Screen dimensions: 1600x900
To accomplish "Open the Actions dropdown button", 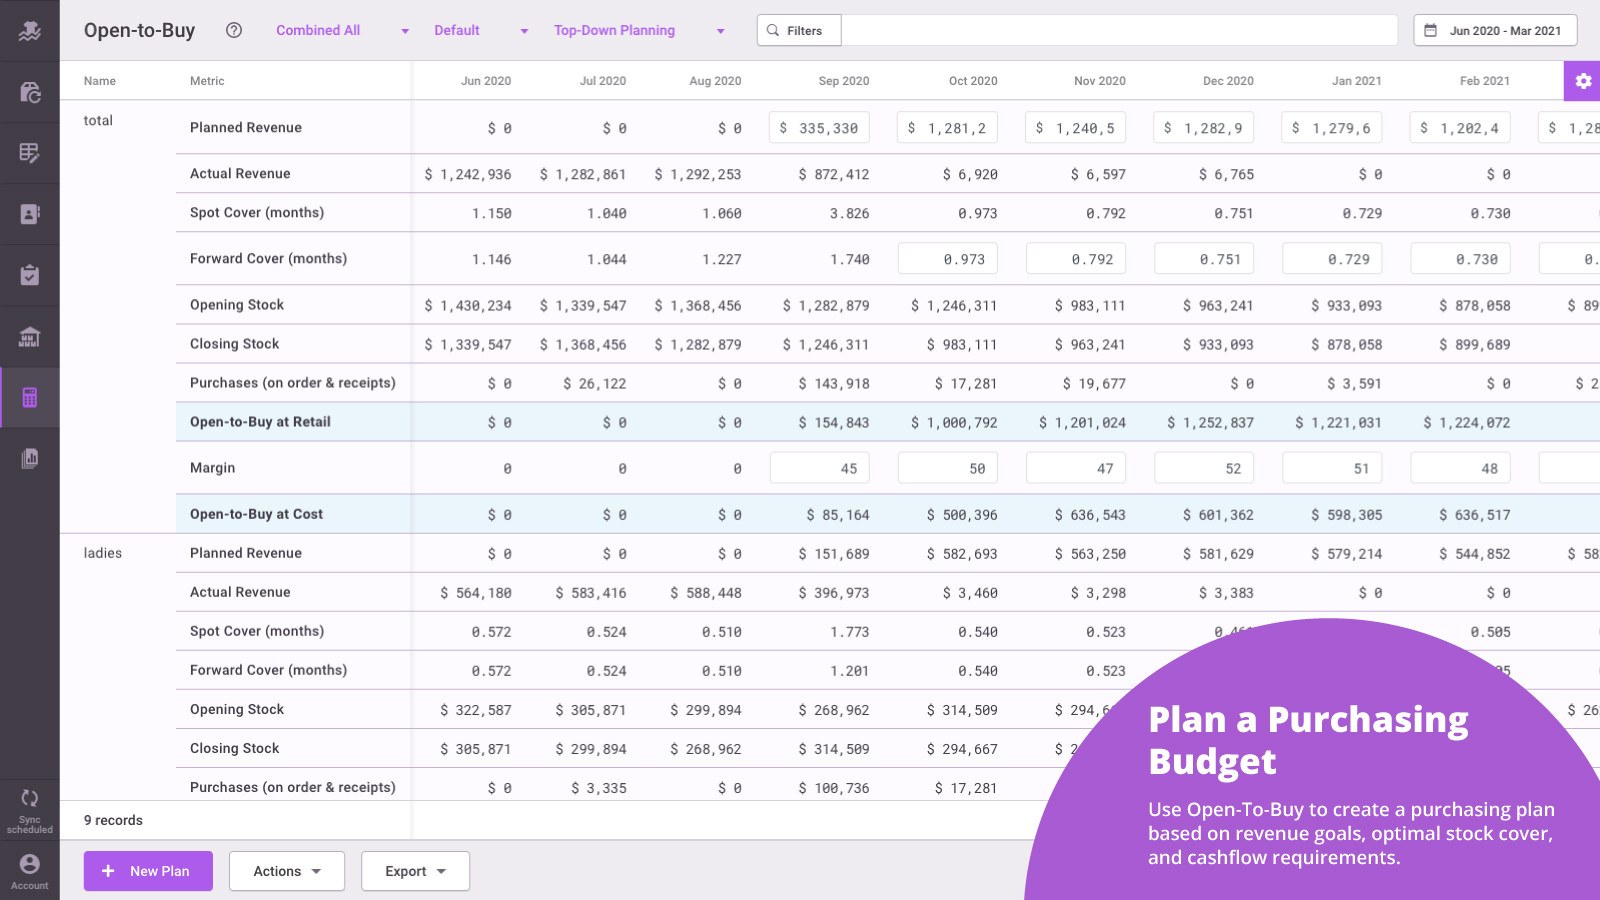I will pyautogui.click(x=287, y=871).
